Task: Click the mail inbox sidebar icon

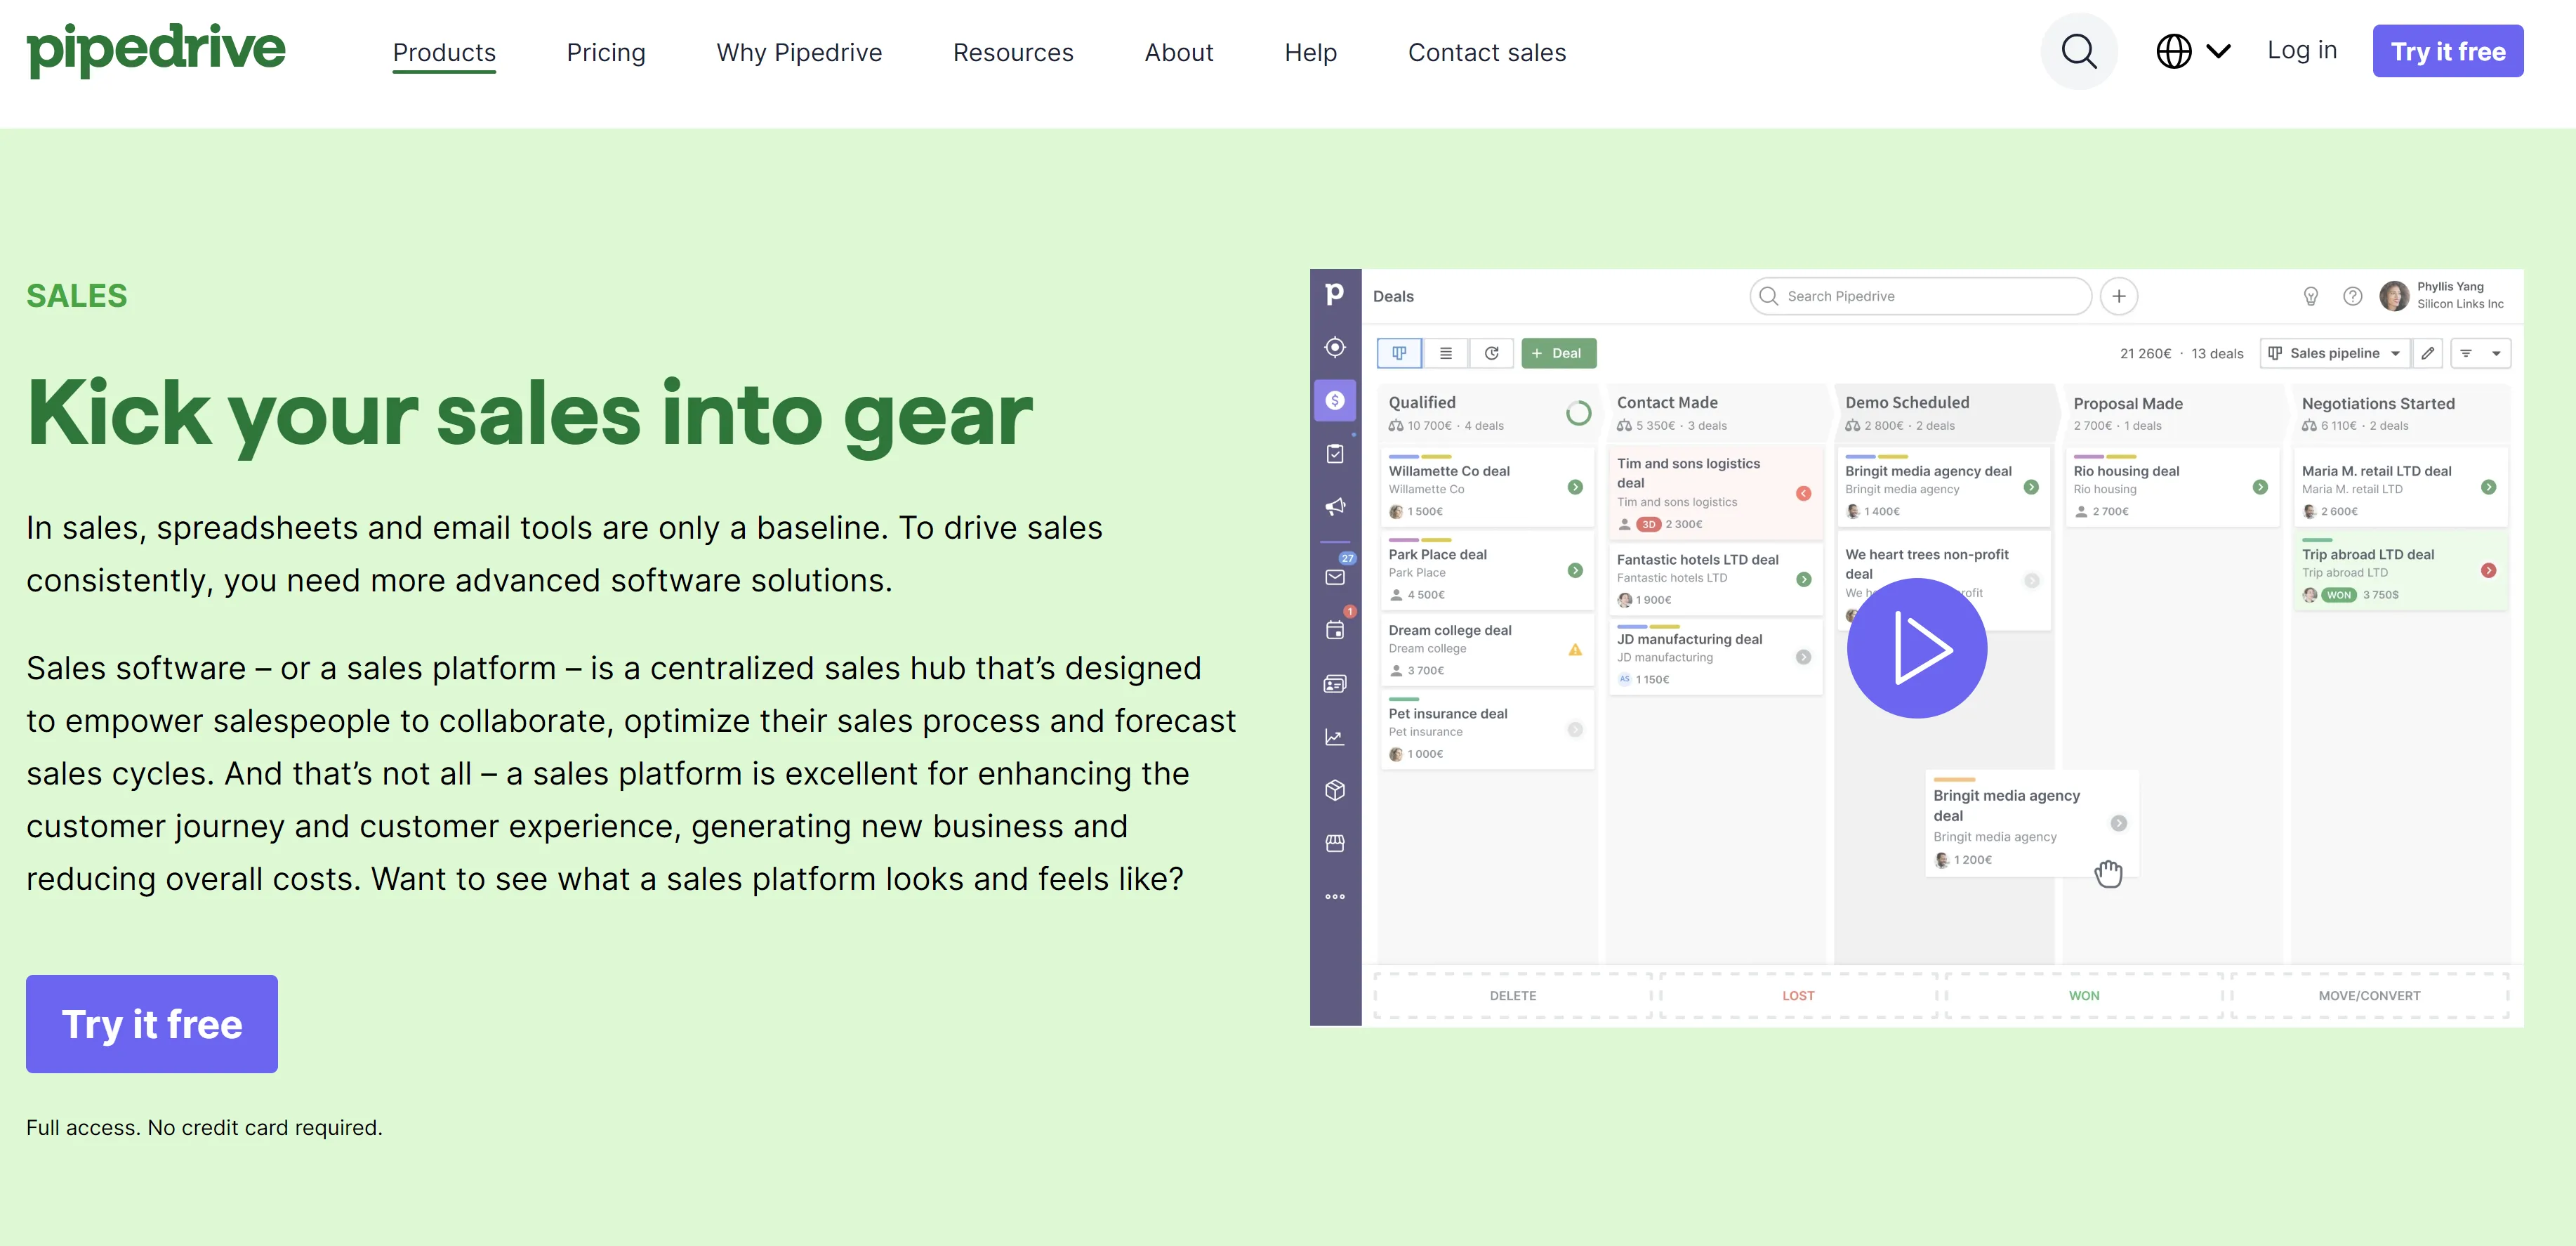Action: click(1335, 577)
